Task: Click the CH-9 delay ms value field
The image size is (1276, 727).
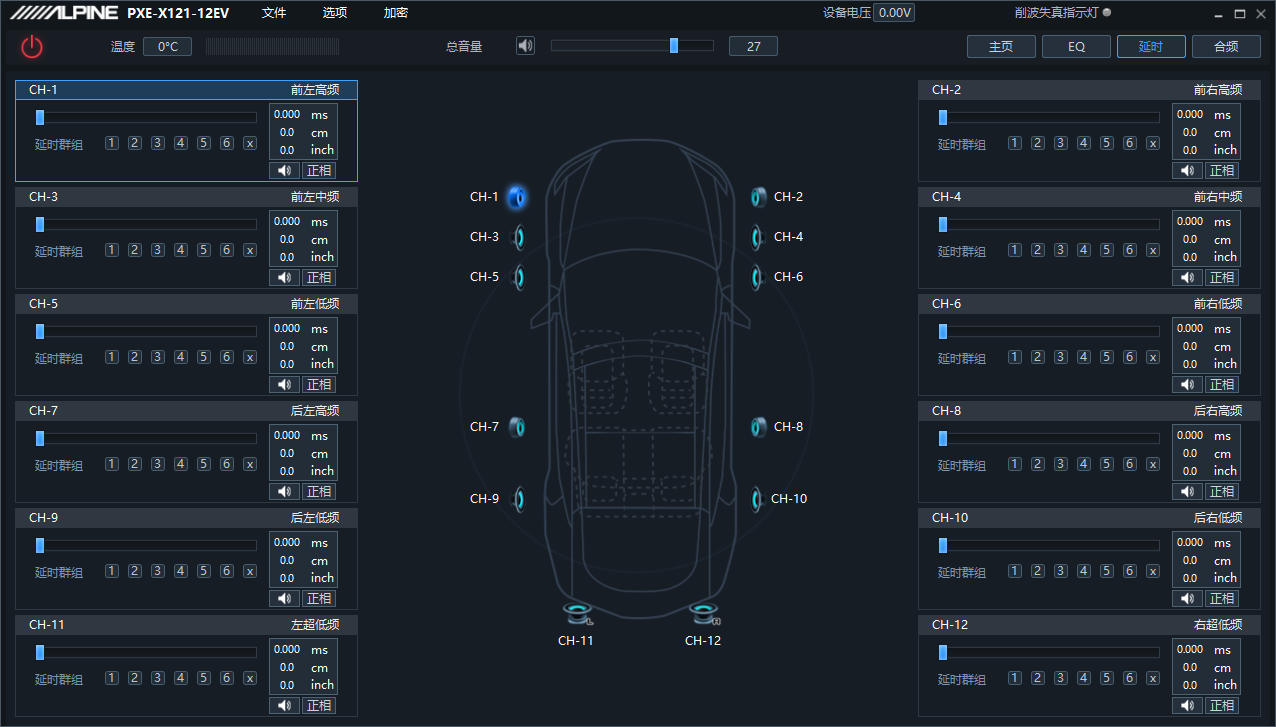Action: tap(287, 542)
